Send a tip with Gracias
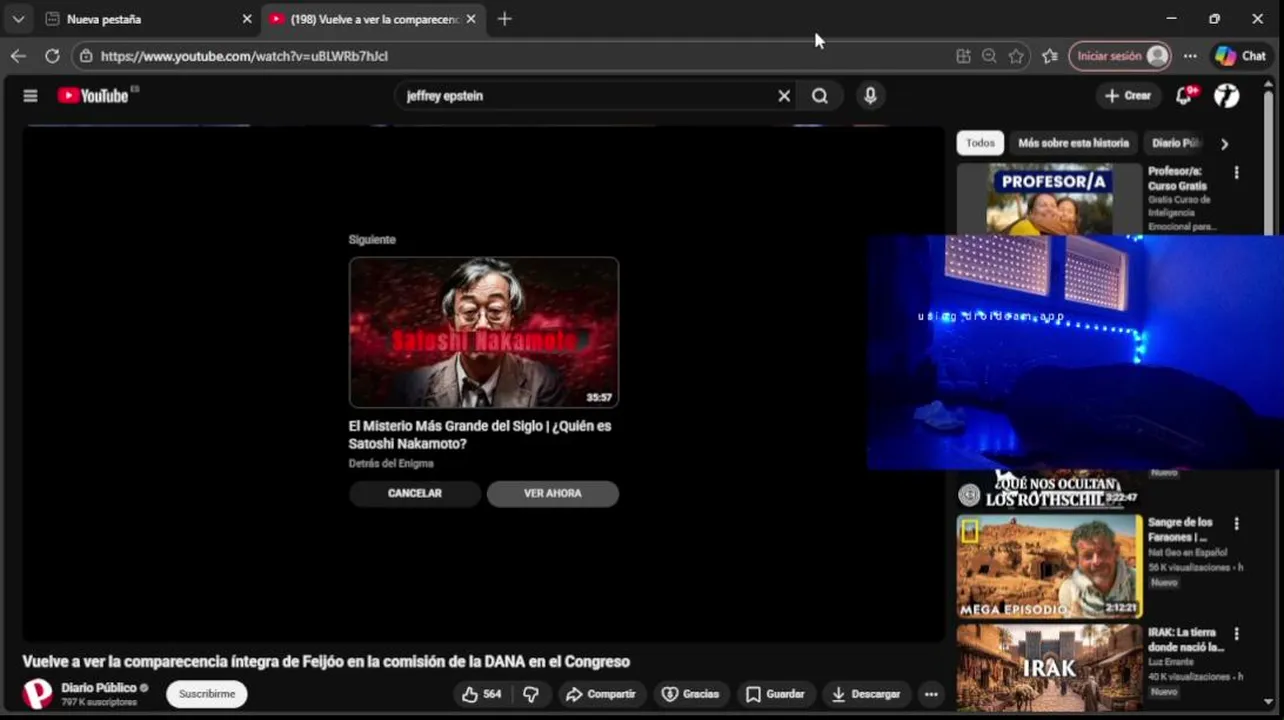This screenshot has height=720, width=1284. [x=691, y=694]
